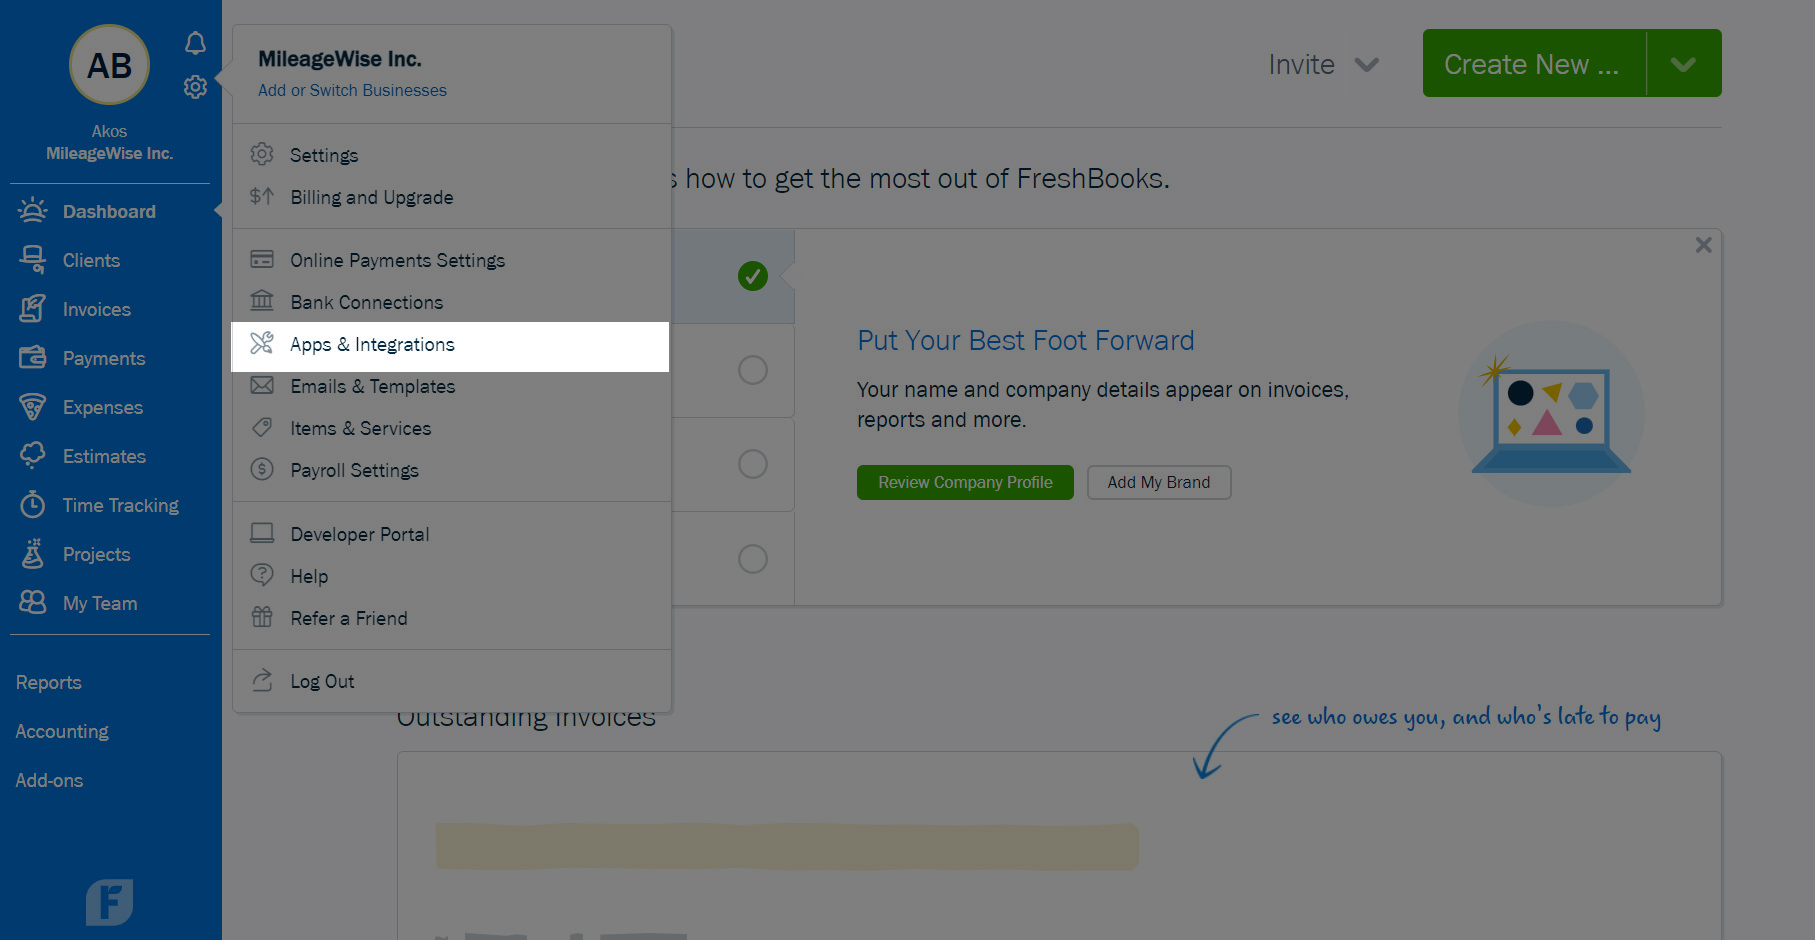Select the third unchecked setup step circle

pos(753,558)
